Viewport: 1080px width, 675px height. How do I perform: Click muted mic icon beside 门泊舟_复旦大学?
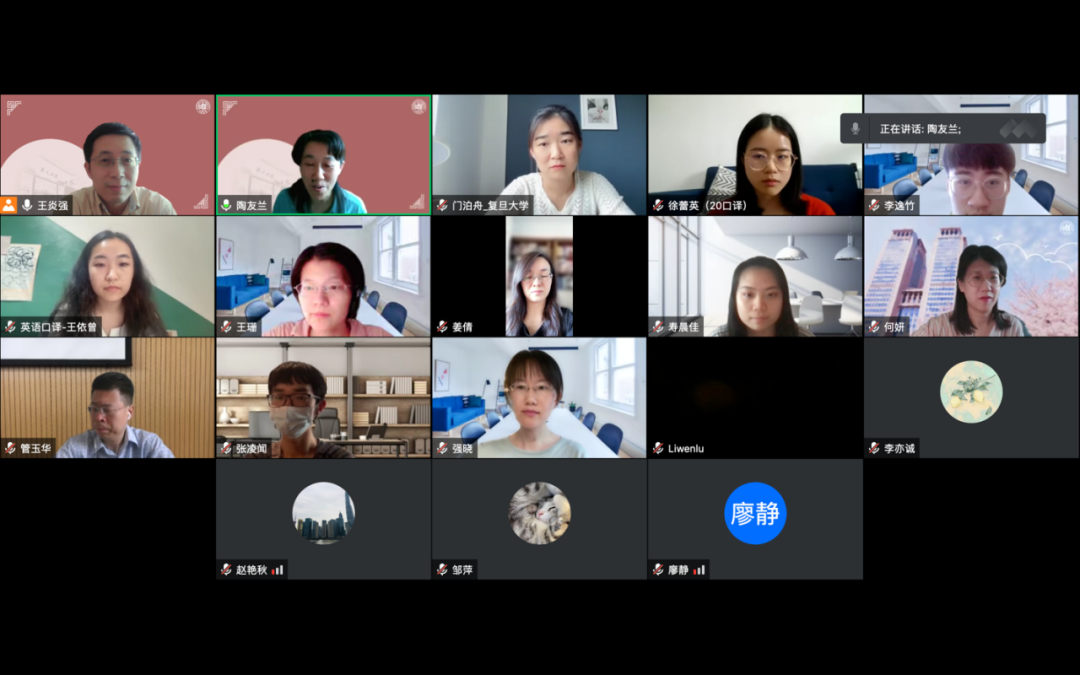[442, 205]
